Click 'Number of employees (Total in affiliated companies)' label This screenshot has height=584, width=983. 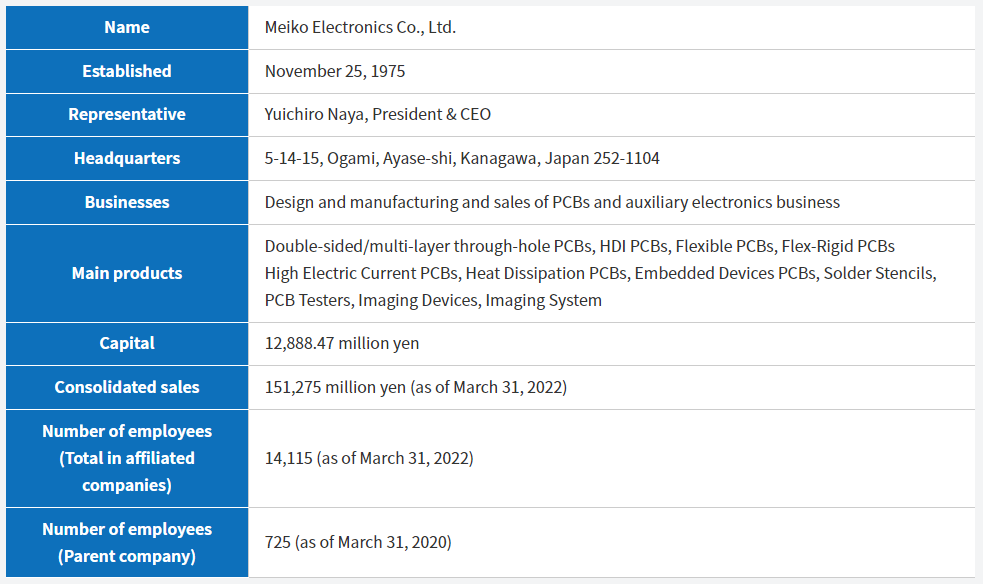point(127,458)
